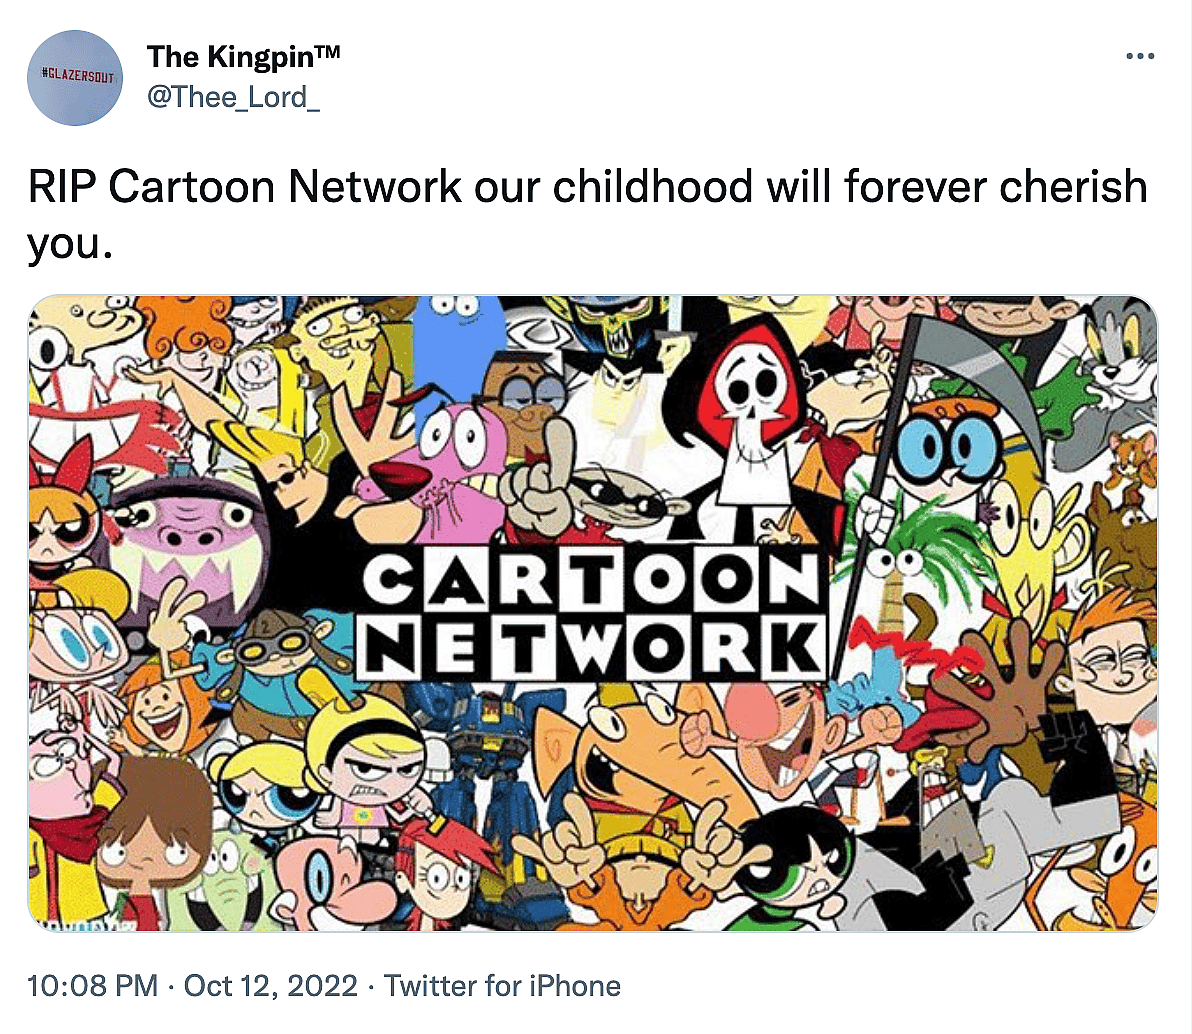This screenshot has width=1192, height=1034.
Task: Click the Twitter for iPhone source label
Action: pos(503,986)
